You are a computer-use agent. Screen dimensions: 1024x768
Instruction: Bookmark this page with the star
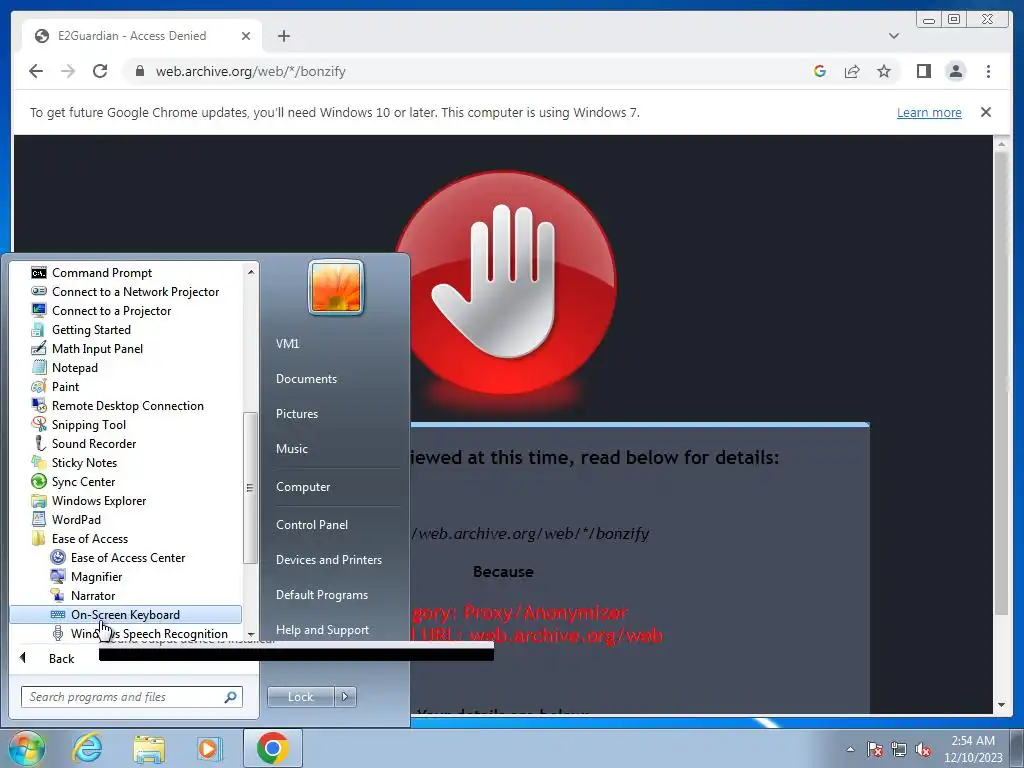(x=884, y=71)
